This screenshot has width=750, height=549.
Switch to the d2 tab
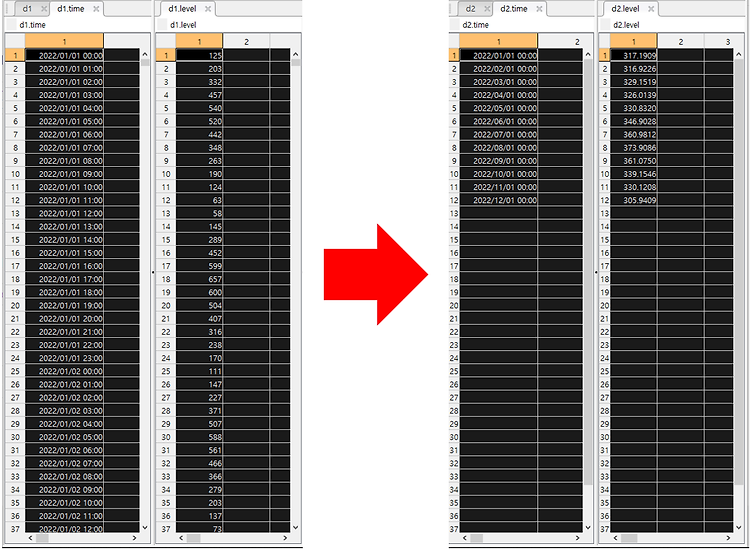tap(471, 9)
